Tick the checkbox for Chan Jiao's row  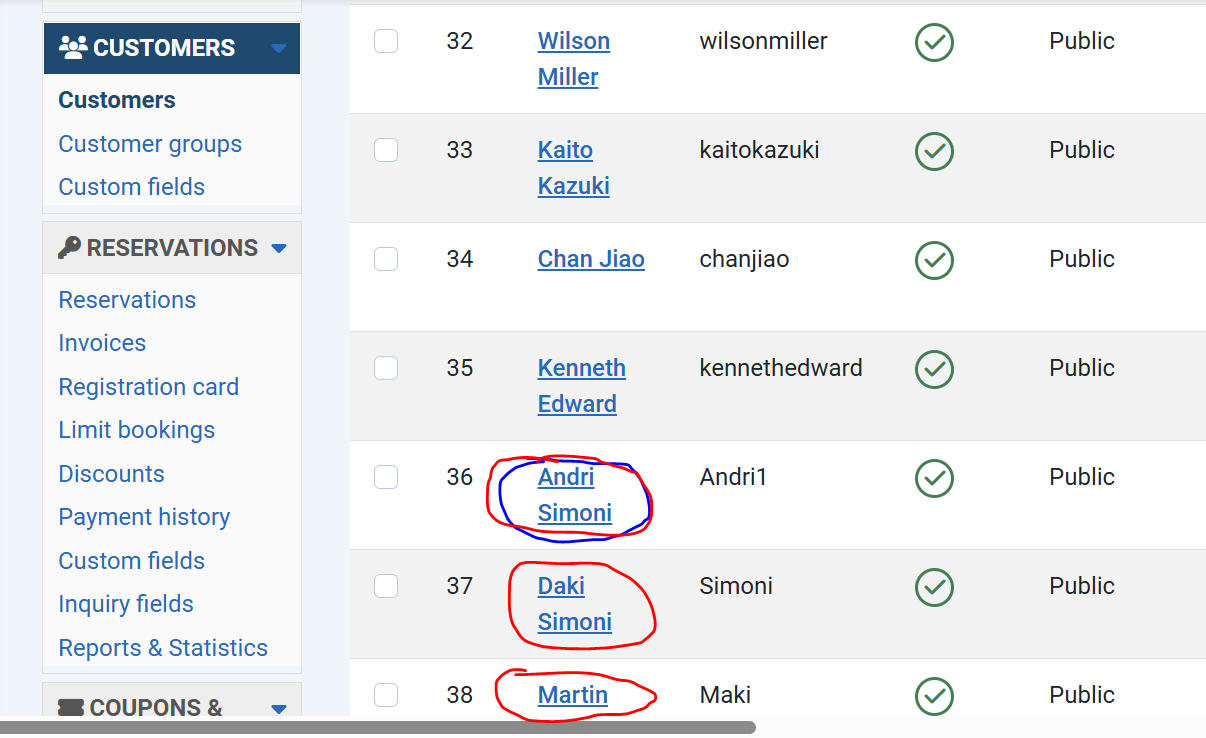click(386, 259)
